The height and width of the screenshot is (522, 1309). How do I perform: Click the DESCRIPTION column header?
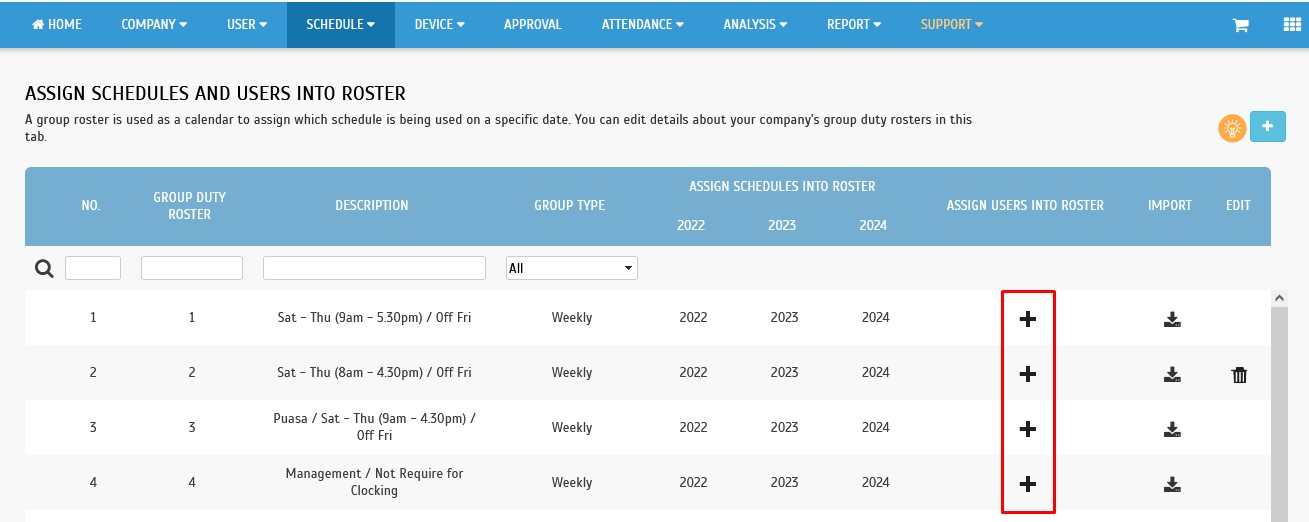click(x=372, y=206)
